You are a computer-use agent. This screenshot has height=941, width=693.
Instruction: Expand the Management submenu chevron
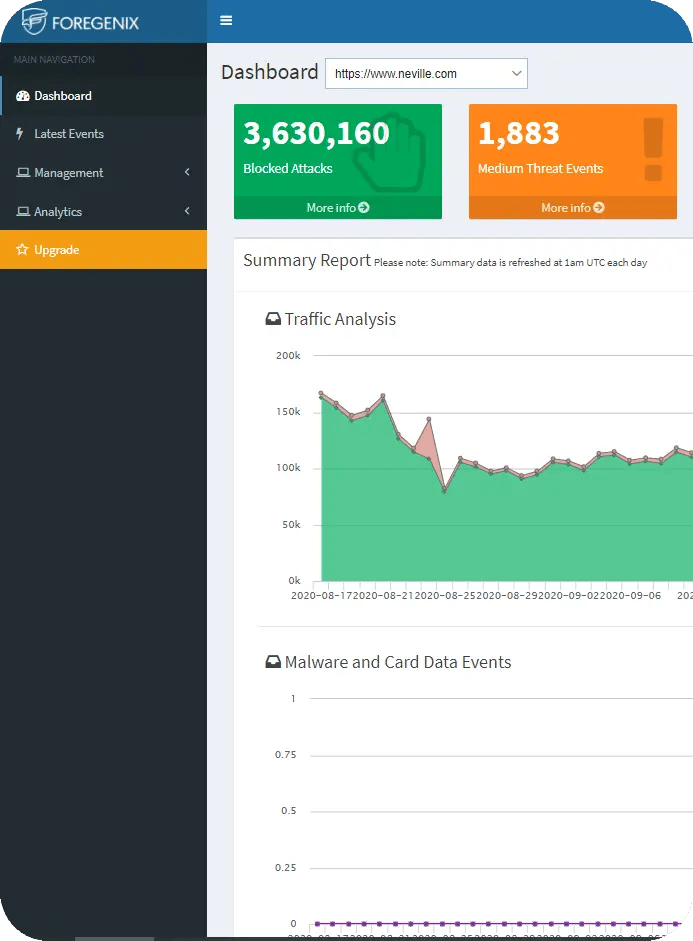point(187,173)
